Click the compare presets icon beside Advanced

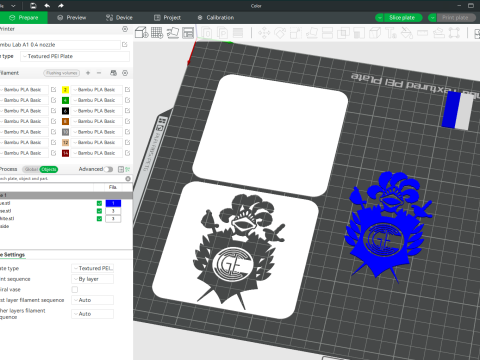(x=128, y=169)
